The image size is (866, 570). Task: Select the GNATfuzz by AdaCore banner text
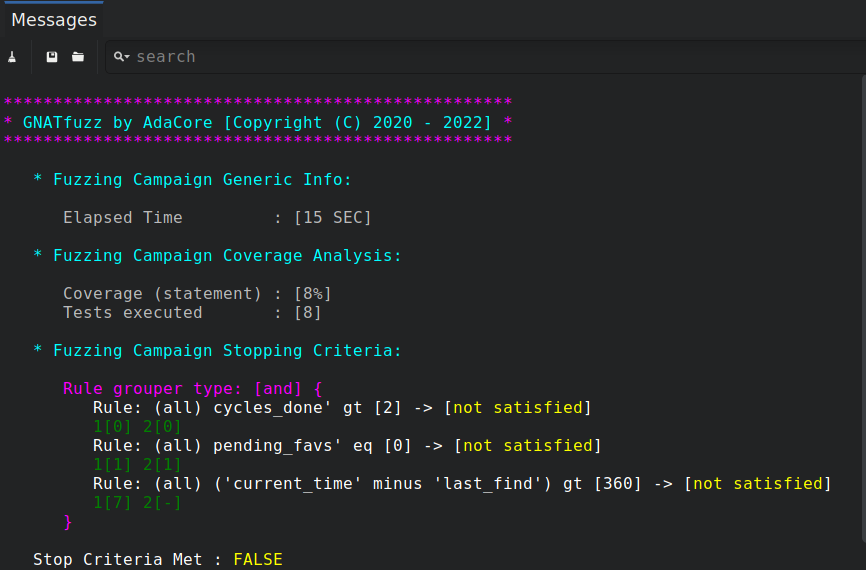tap(257, 123)
